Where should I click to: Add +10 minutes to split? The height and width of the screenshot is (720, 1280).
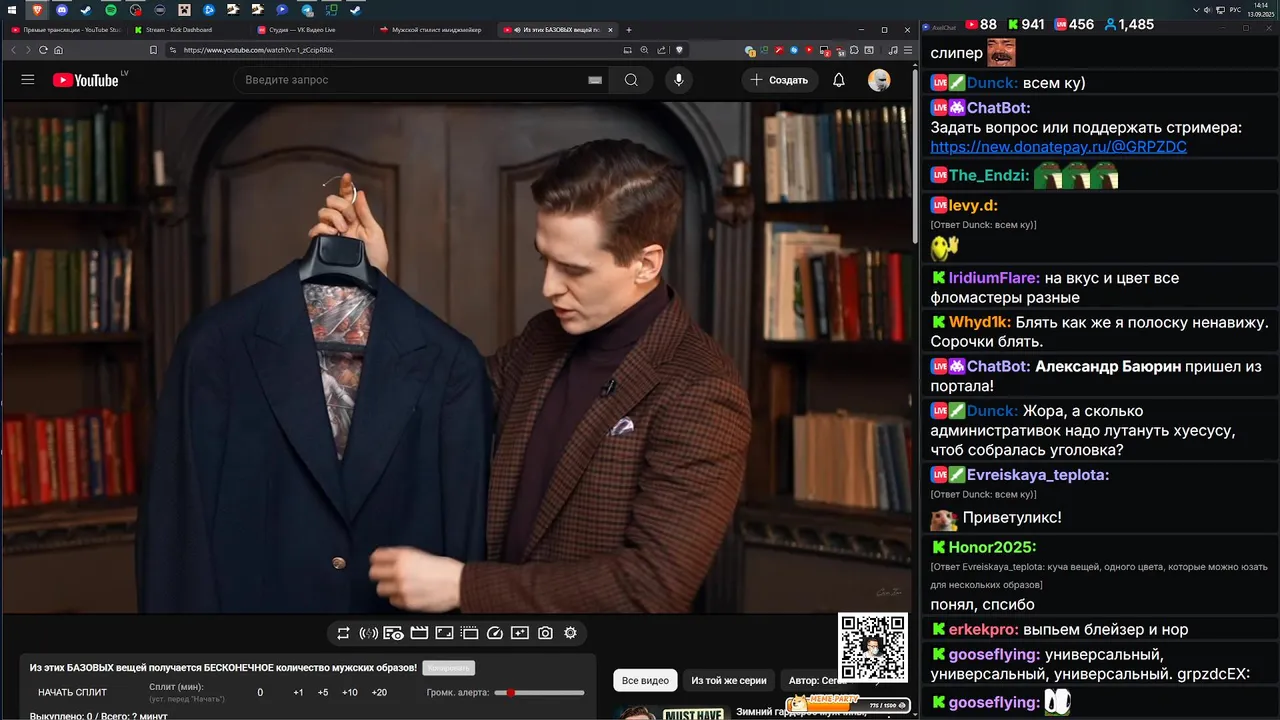coord(350,692)
